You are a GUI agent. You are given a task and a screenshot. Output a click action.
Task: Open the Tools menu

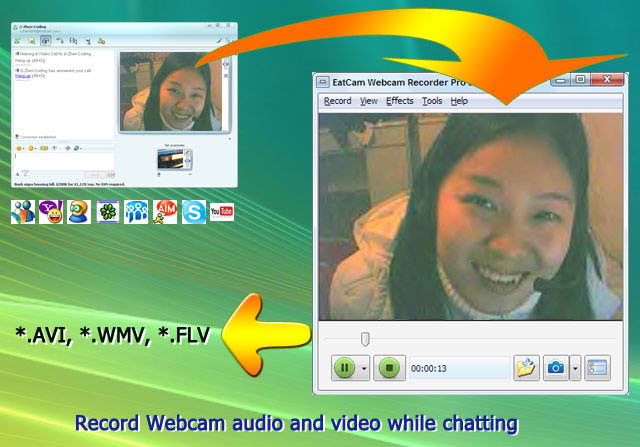(431, 101)
